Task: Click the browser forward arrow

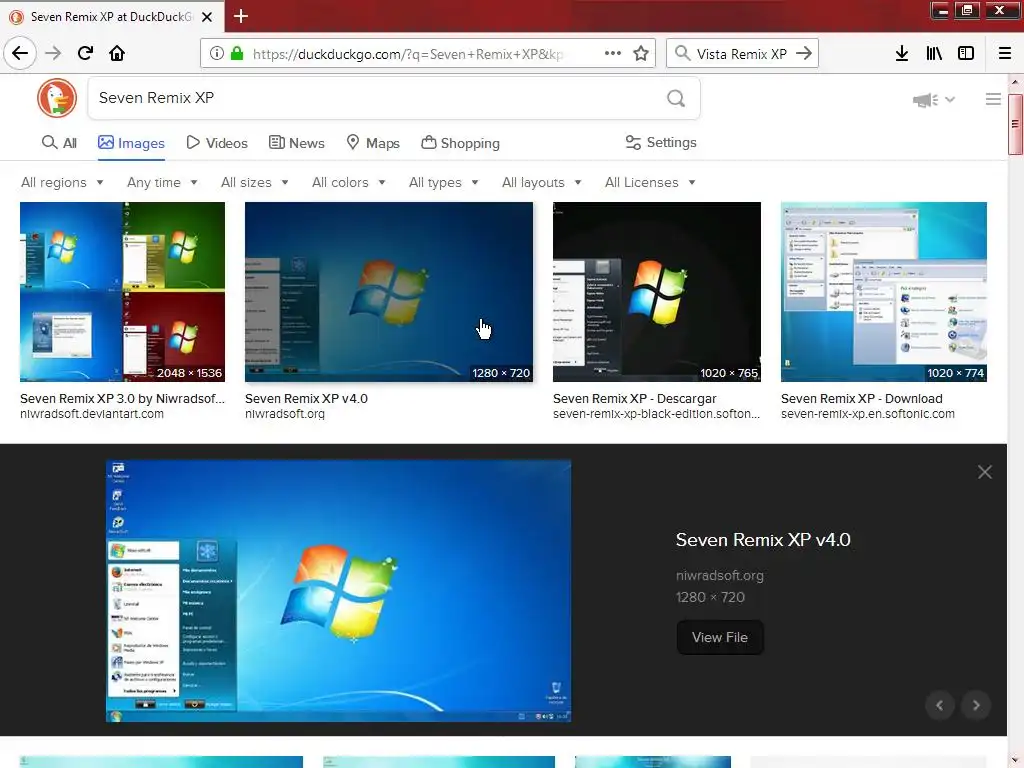Action: pos(53,53)
